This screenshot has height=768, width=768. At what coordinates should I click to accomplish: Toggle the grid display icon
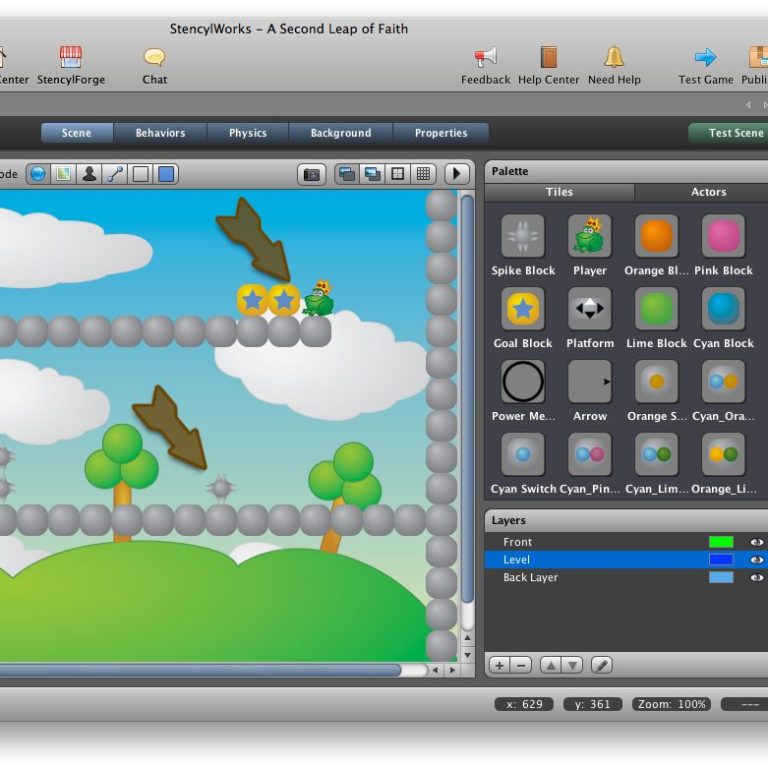click(x=423, y=174)
